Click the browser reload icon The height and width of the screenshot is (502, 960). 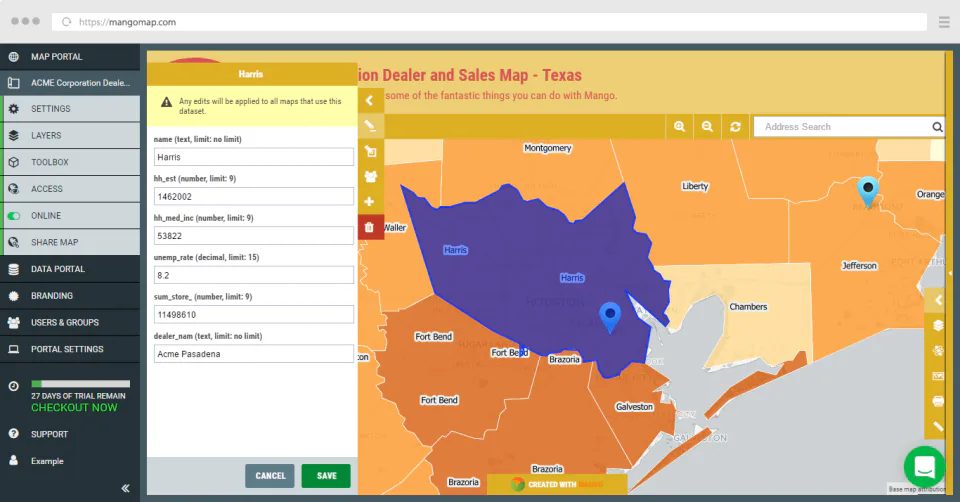coord(66,22)
